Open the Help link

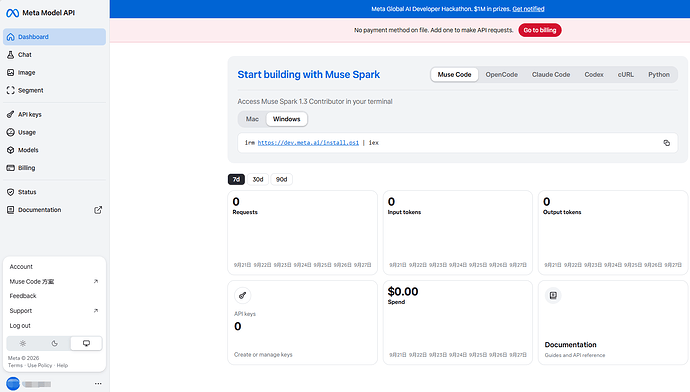(x=62, y=365)
